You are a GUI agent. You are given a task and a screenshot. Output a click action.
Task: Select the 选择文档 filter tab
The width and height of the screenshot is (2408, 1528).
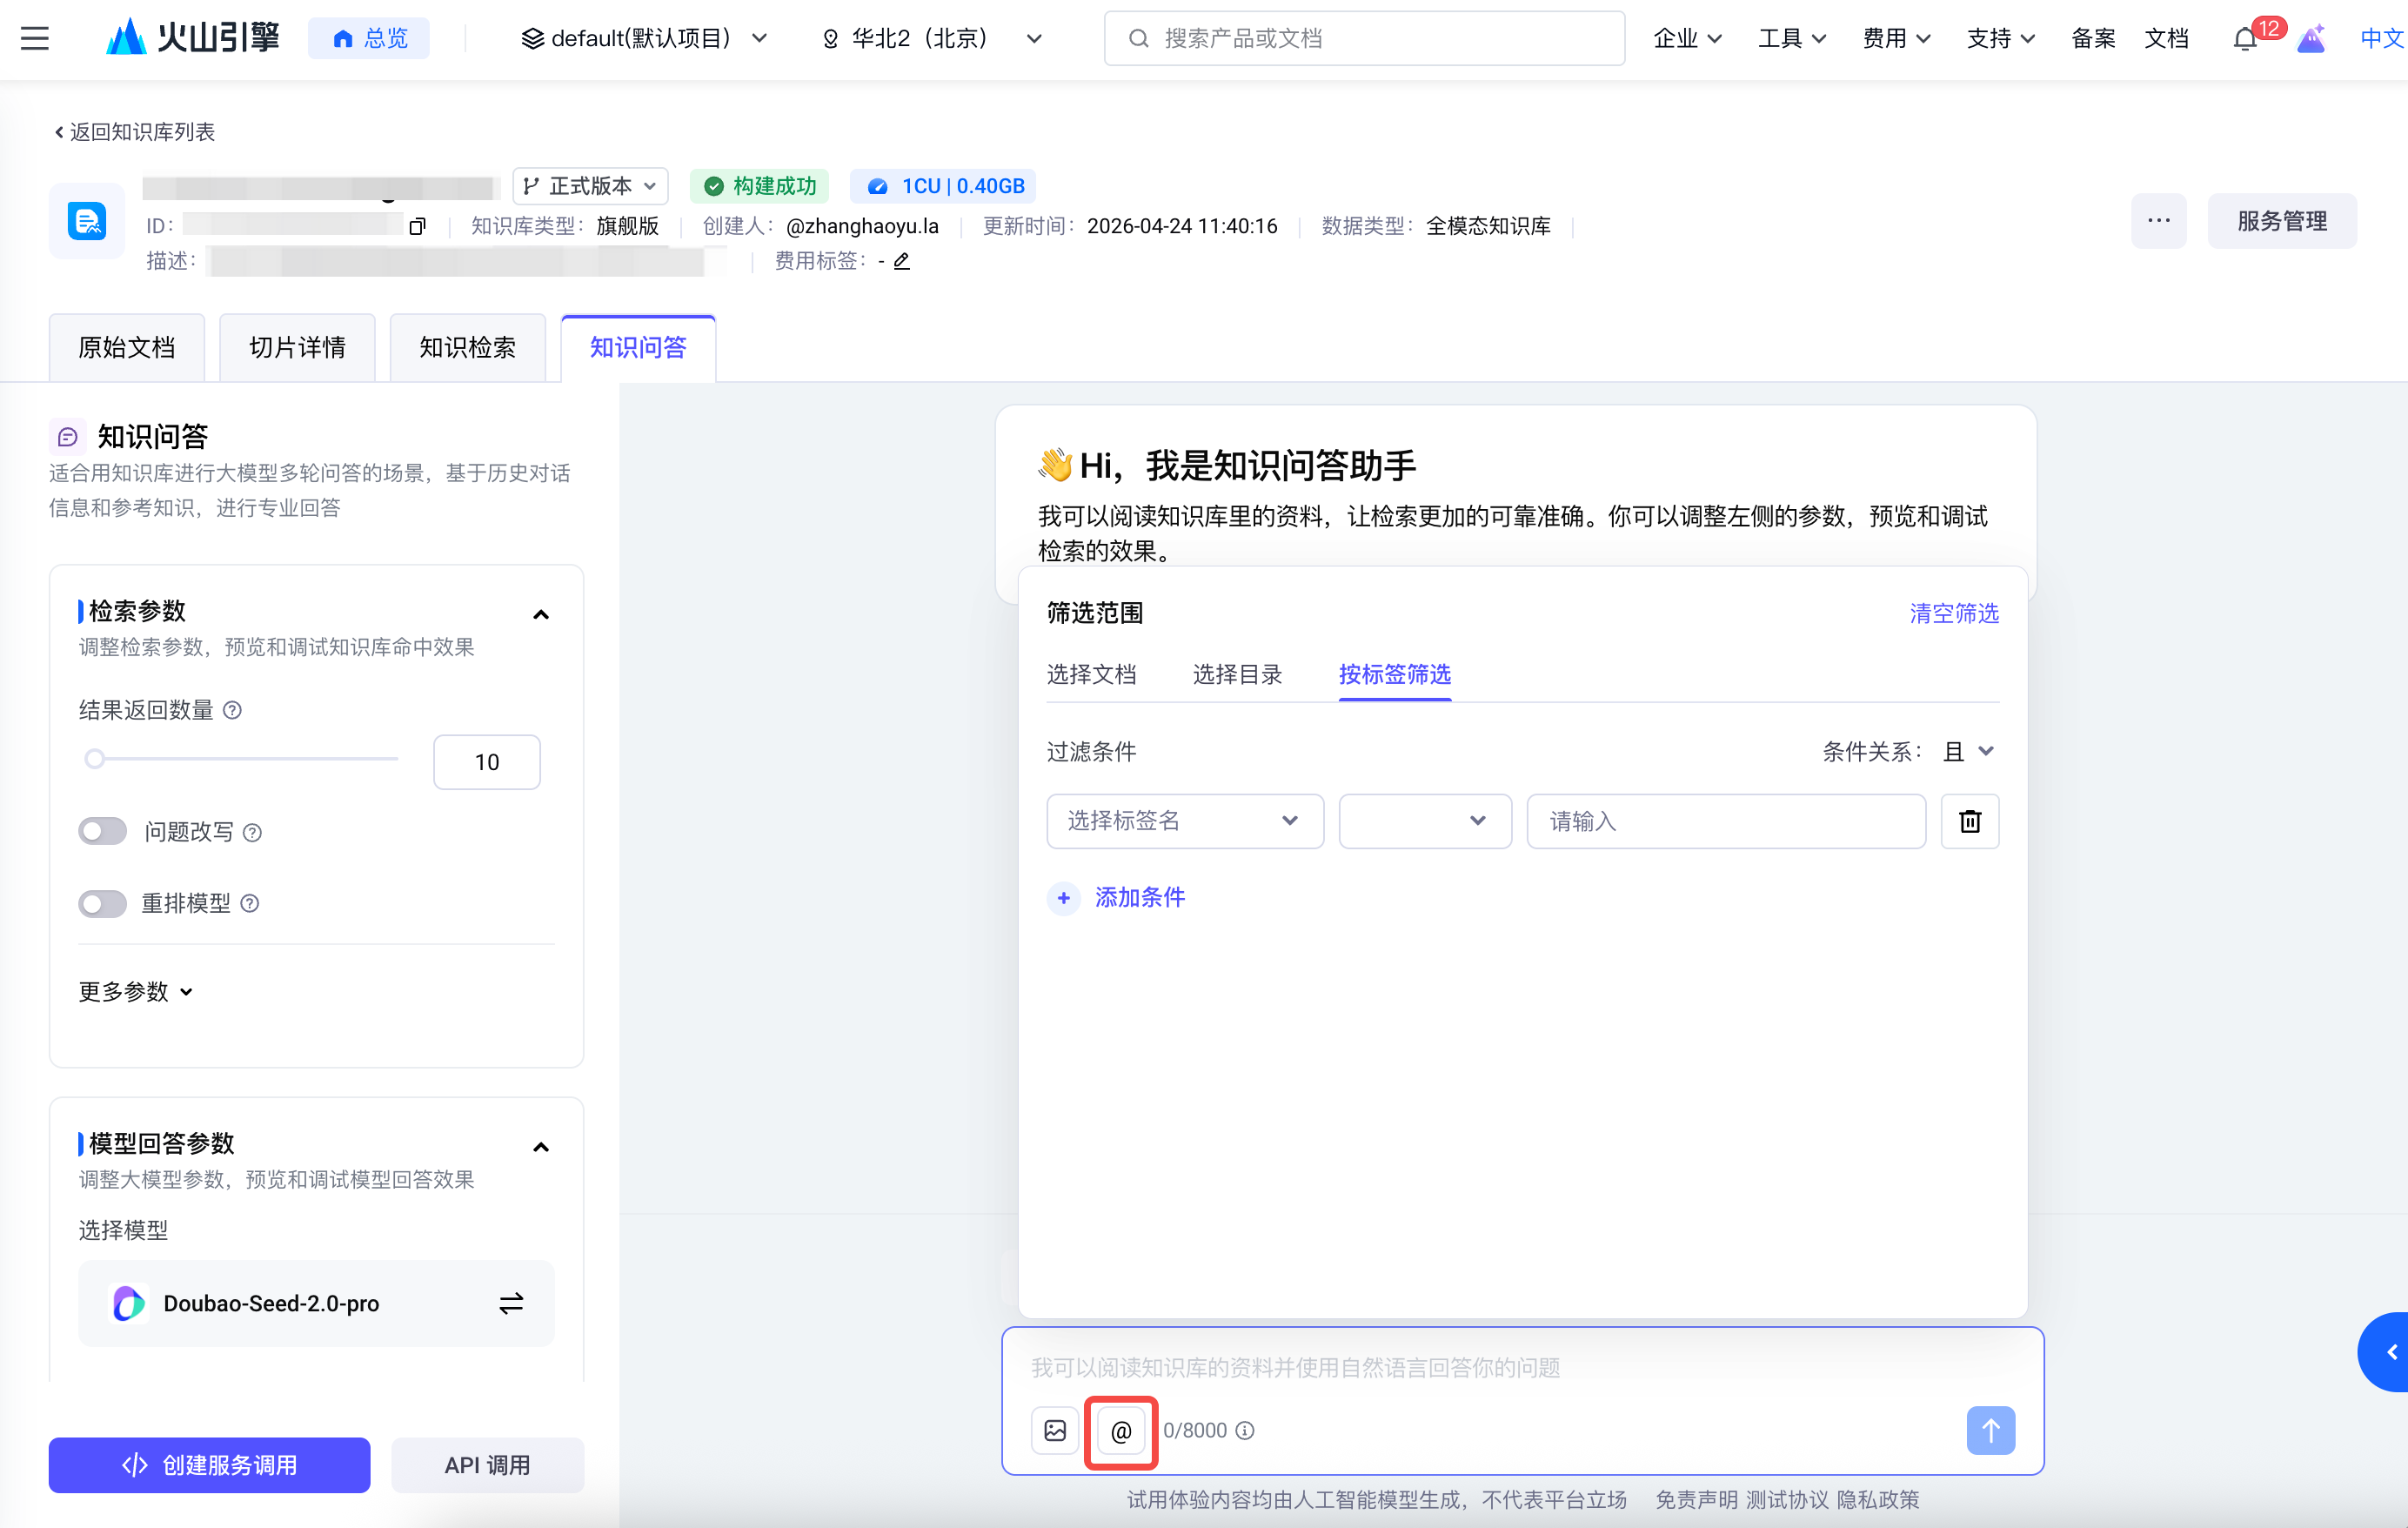[1091, 674]
